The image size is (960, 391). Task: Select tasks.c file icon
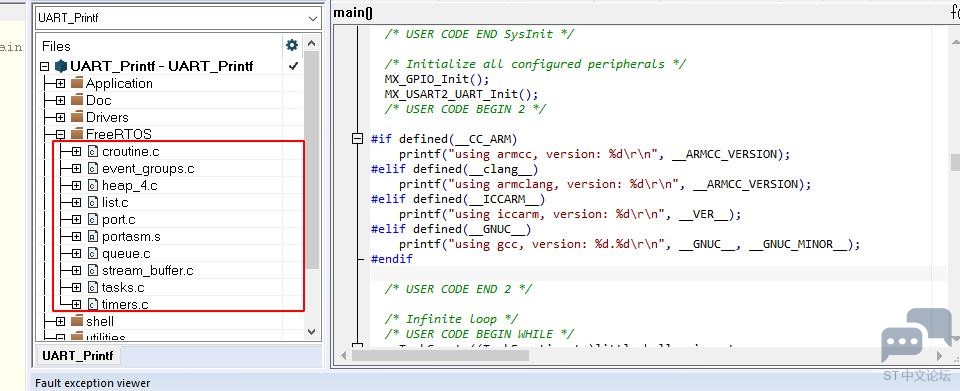point(92,287)
